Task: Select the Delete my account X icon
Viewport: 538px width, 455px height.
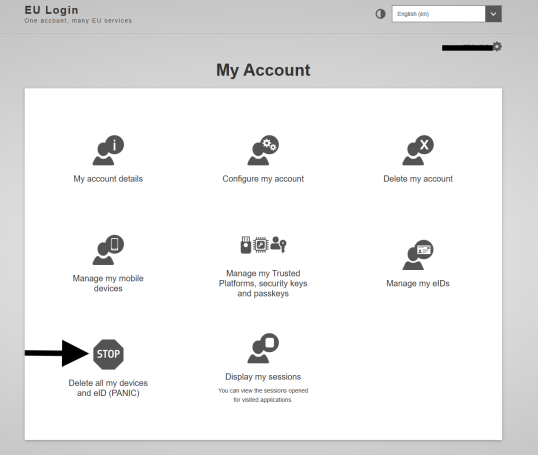Action: (x=418, y=150)
